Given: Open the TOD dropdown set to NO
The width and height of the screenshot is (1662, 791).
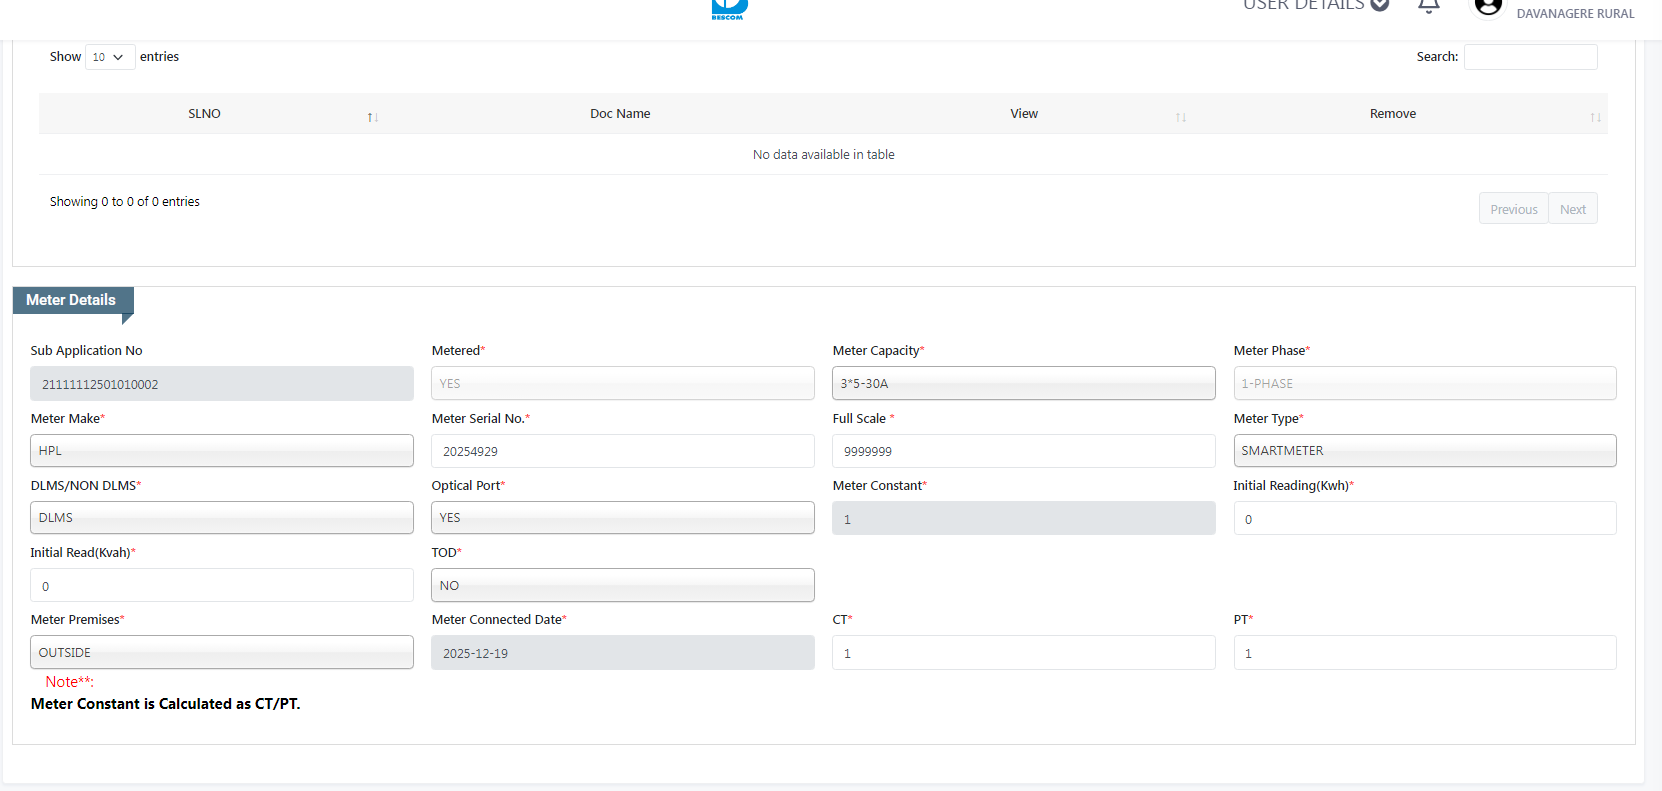Looking at the screenshot, I should pyautogui.click(x=622, y=586).
